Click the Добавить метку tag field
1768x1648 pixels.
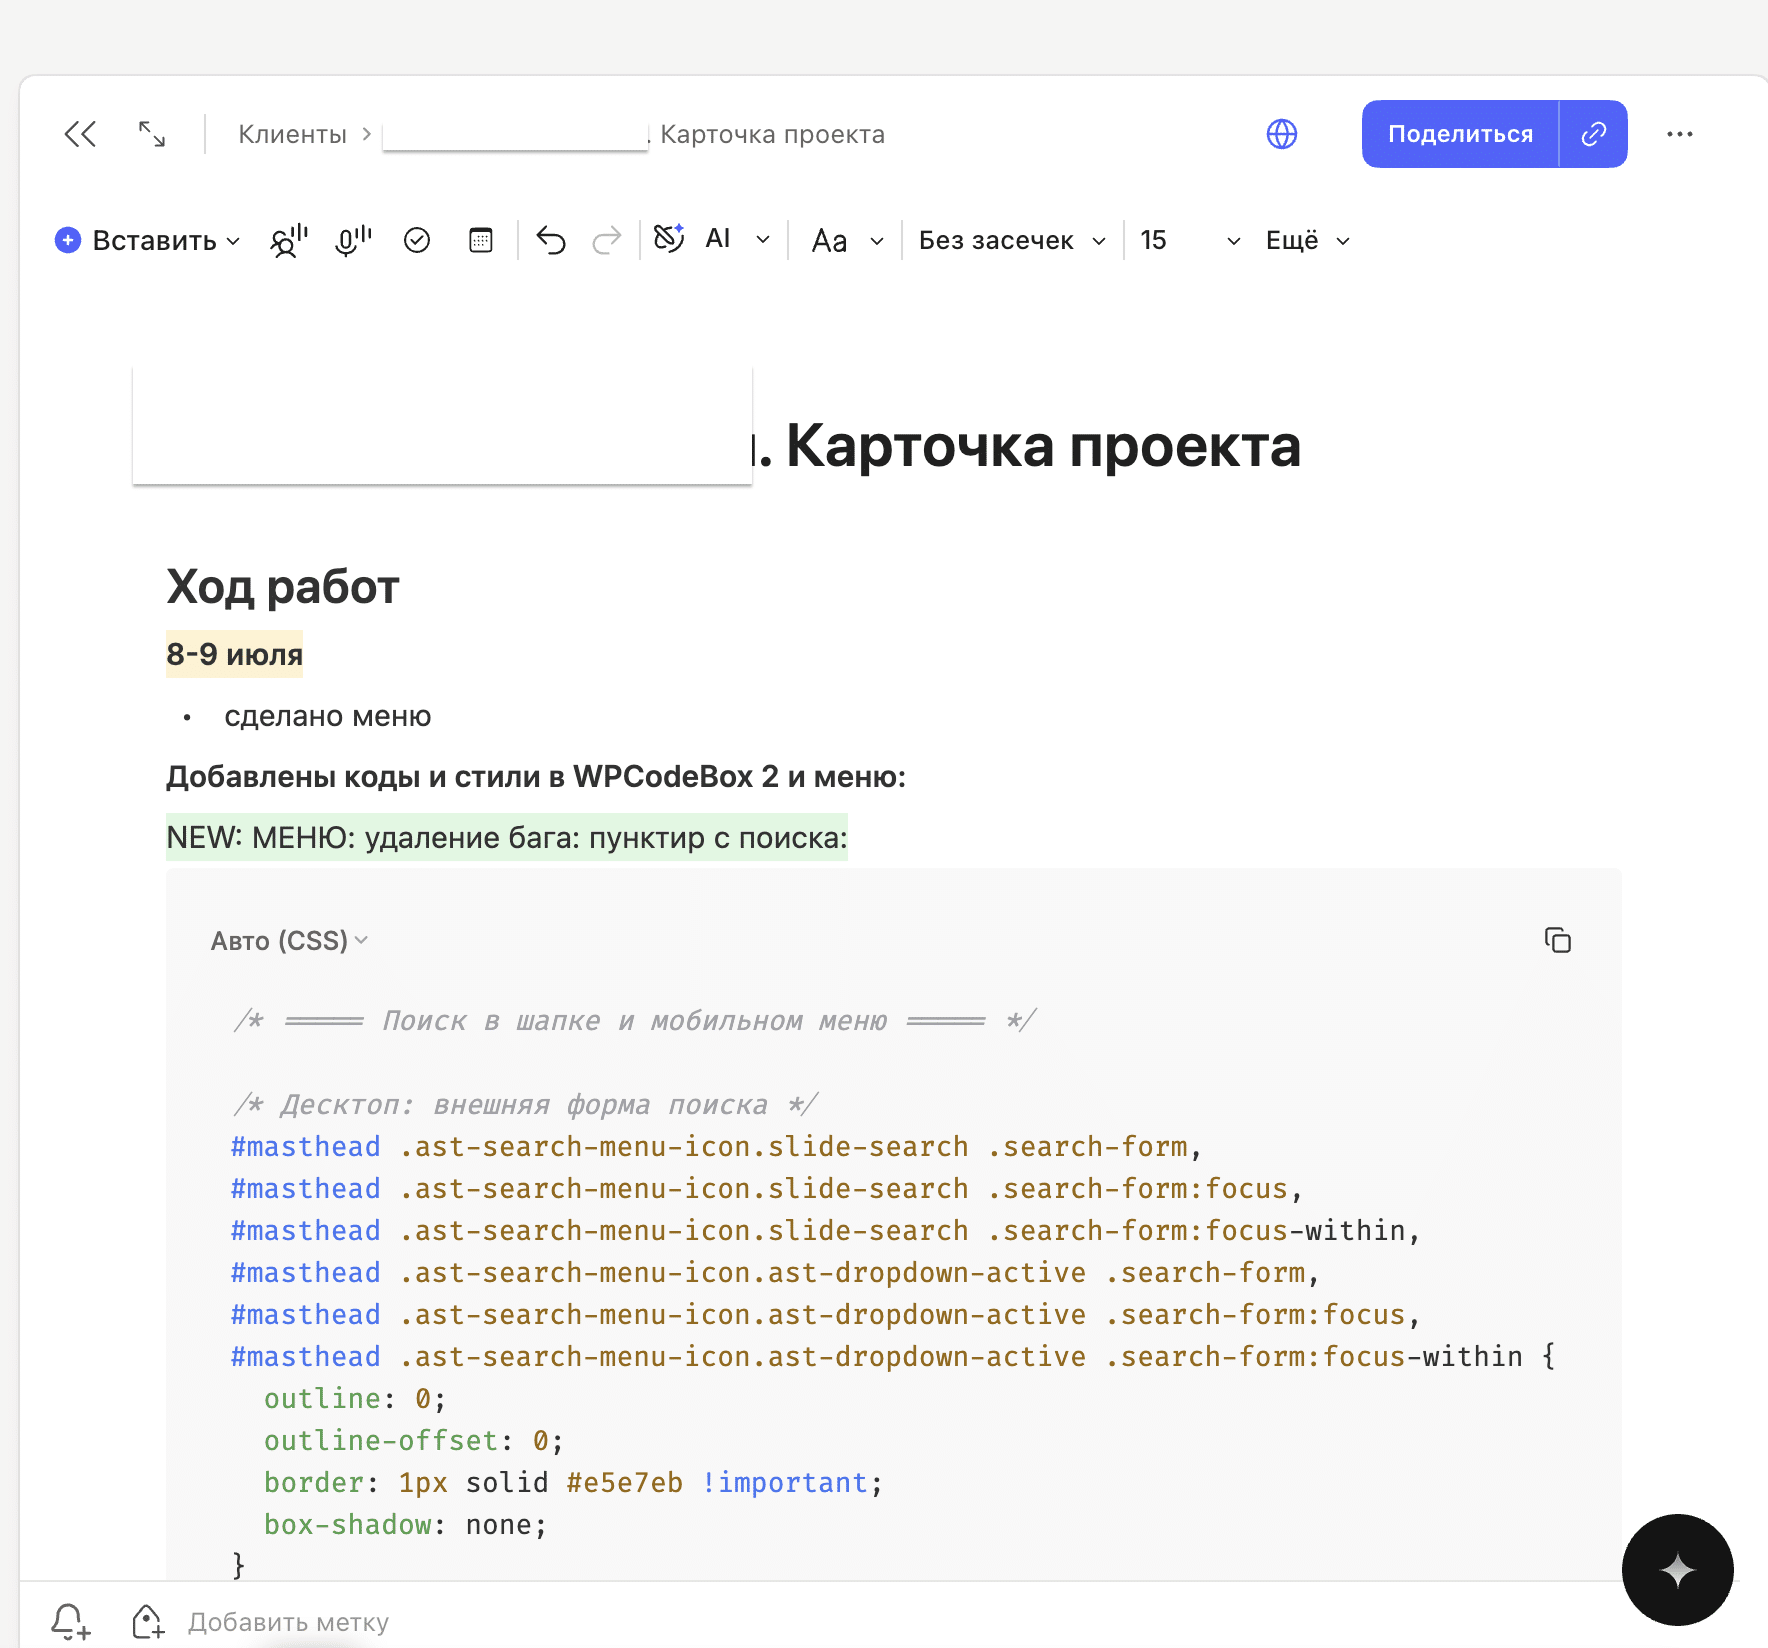tap(288, 1622)
